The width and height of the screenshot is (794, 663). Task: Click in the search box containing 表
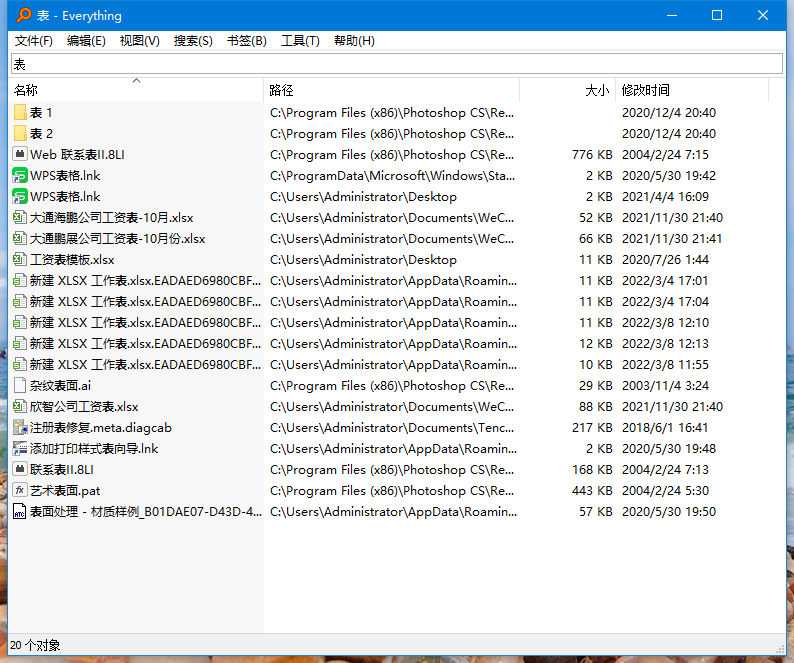point(396,64)
